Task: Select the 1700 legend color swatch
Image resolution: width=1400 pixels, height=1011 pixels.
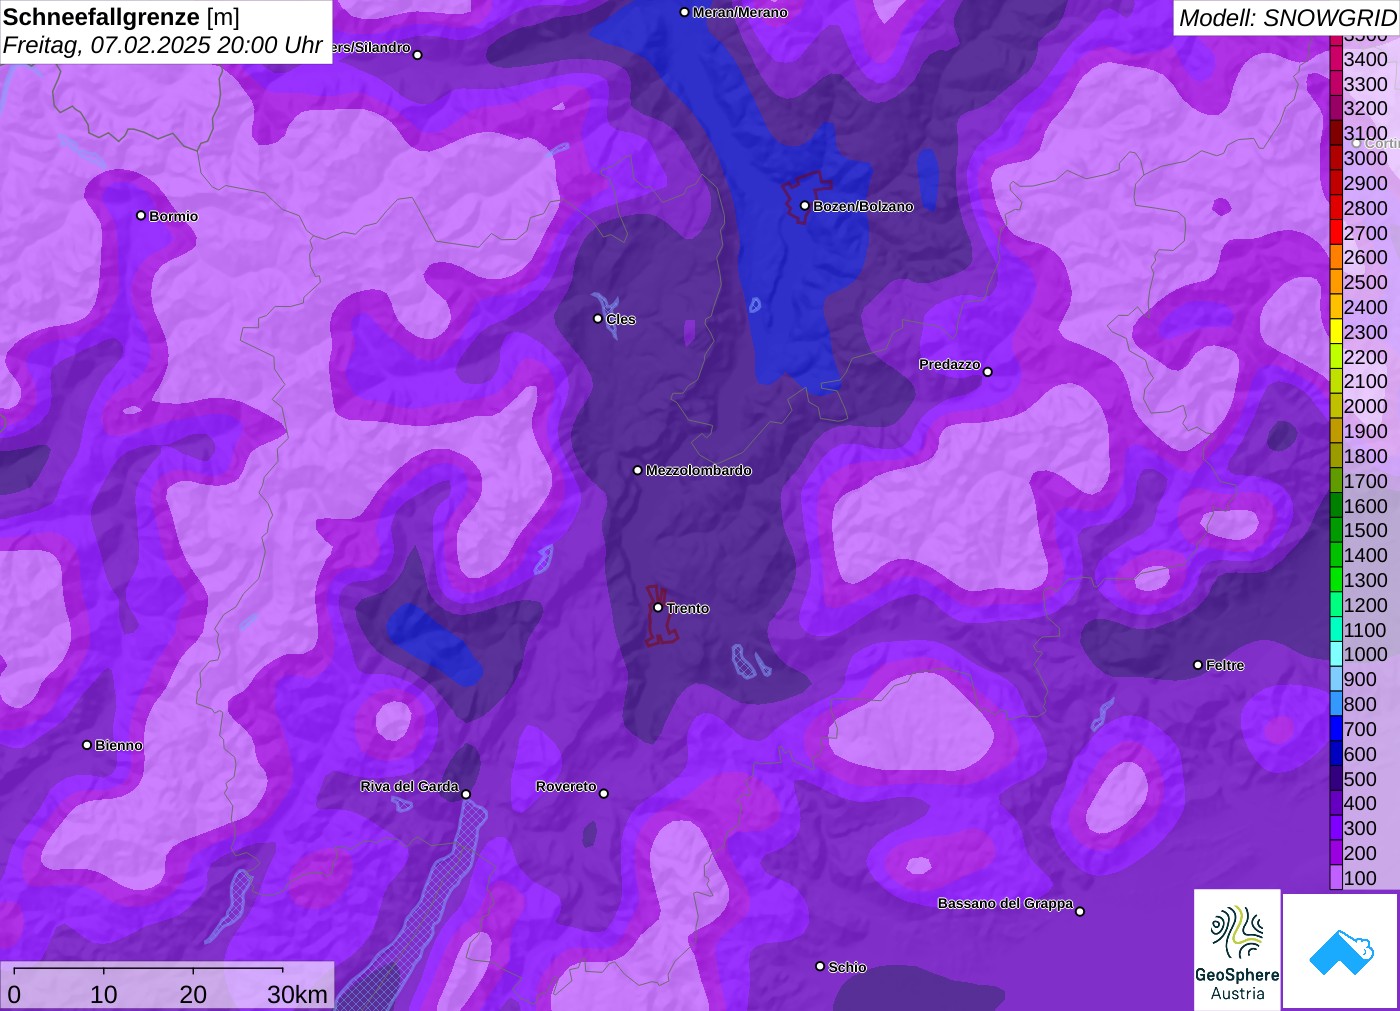Action: 1335,481
